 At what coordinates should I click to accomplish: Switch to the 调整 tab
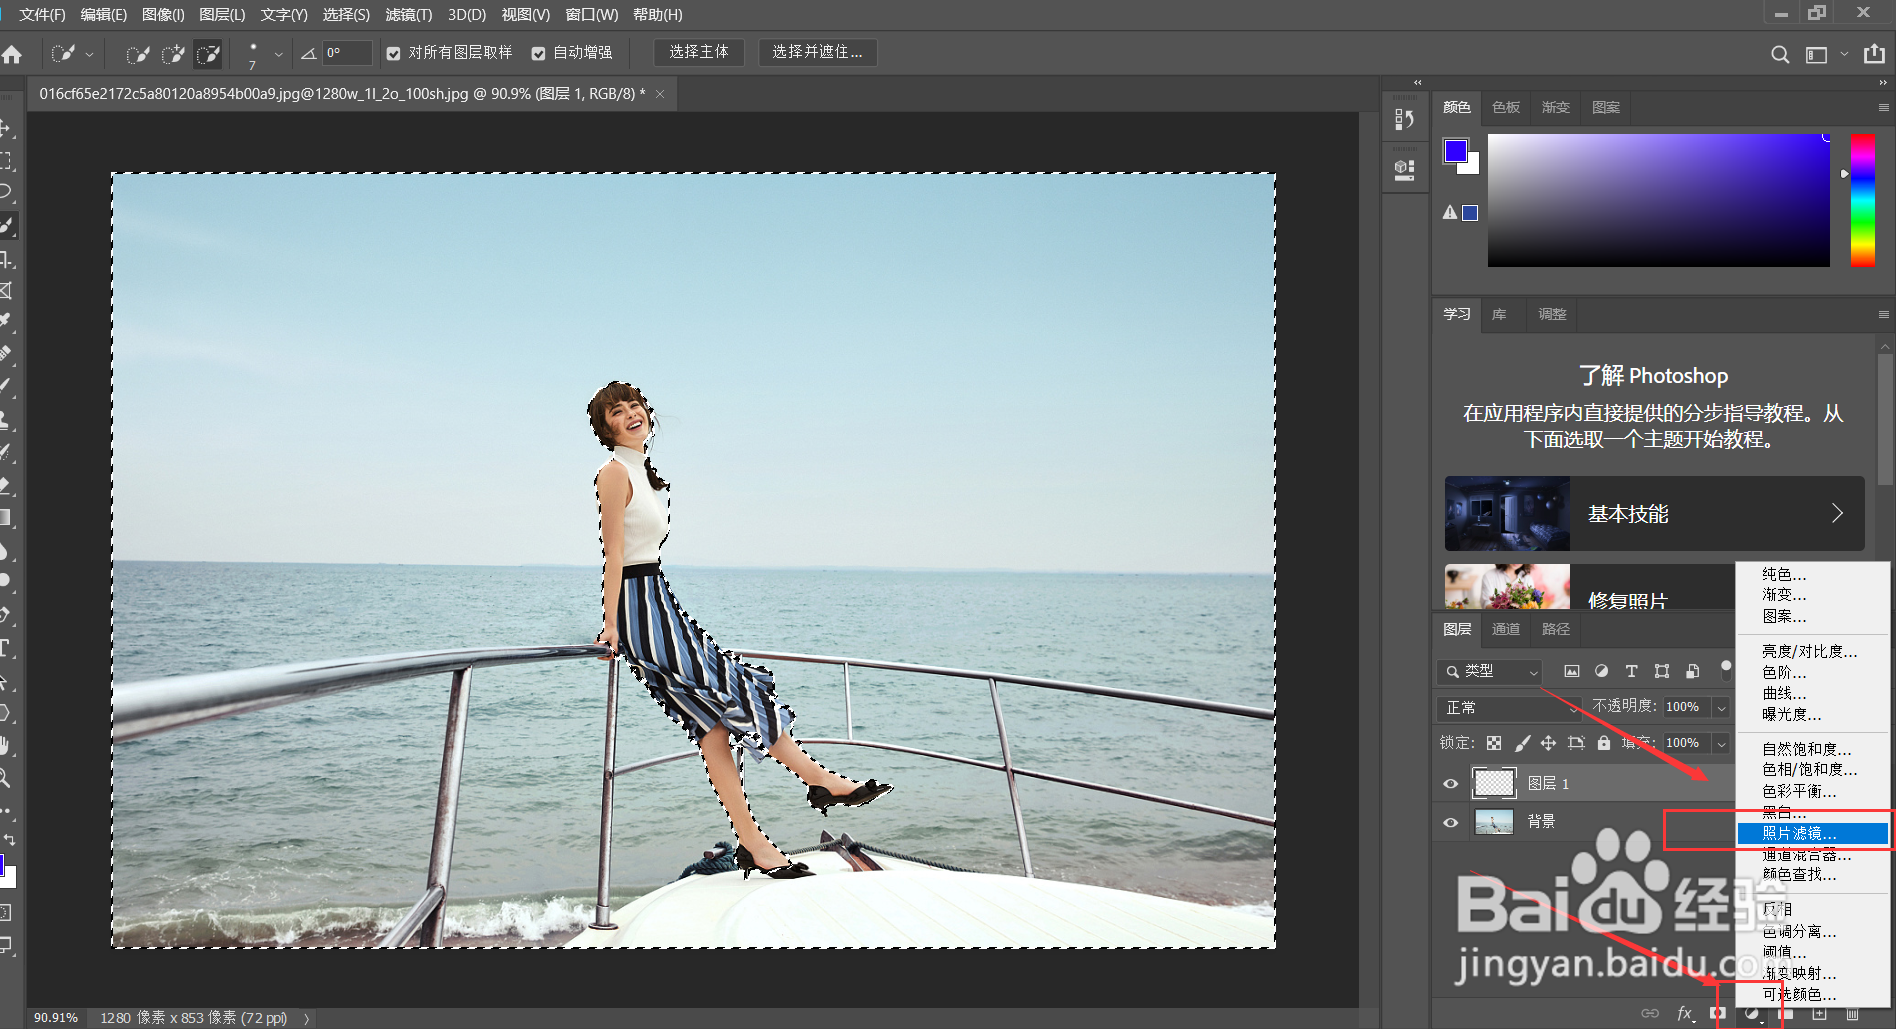(x=1552, y=314)
